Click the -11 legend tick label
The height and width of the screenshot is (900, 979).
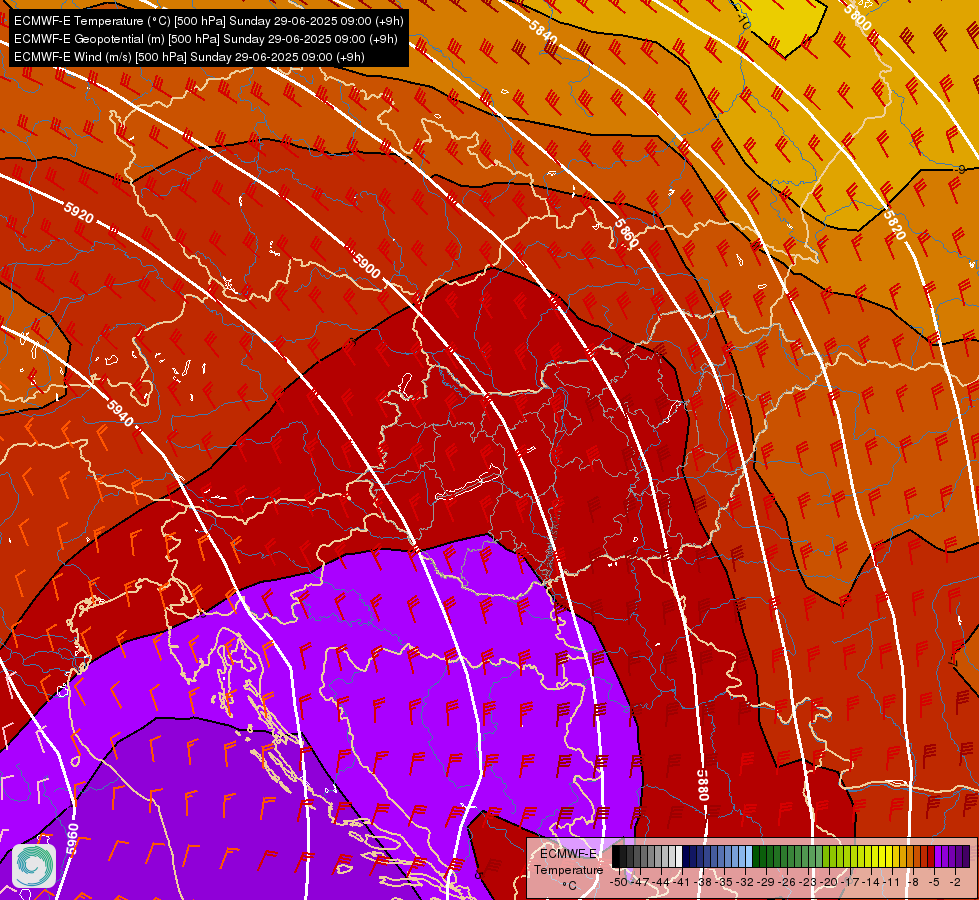tap(892, 882)
